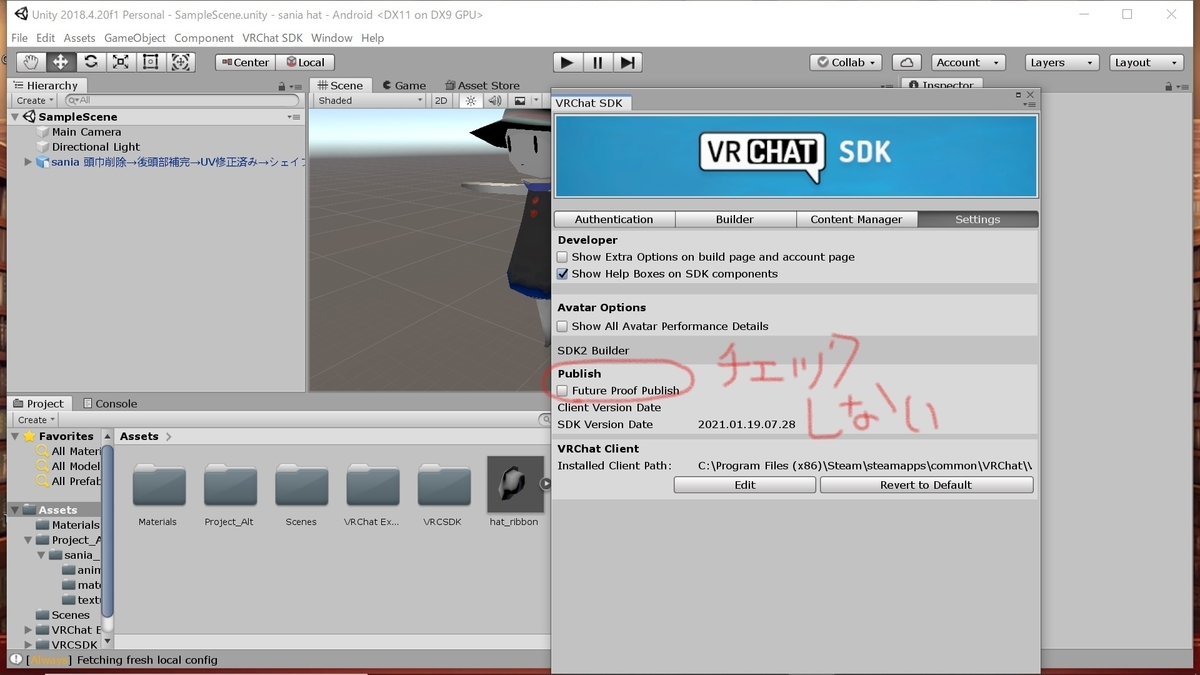Select Directional Light in Hierarchy

coord(96,147)
